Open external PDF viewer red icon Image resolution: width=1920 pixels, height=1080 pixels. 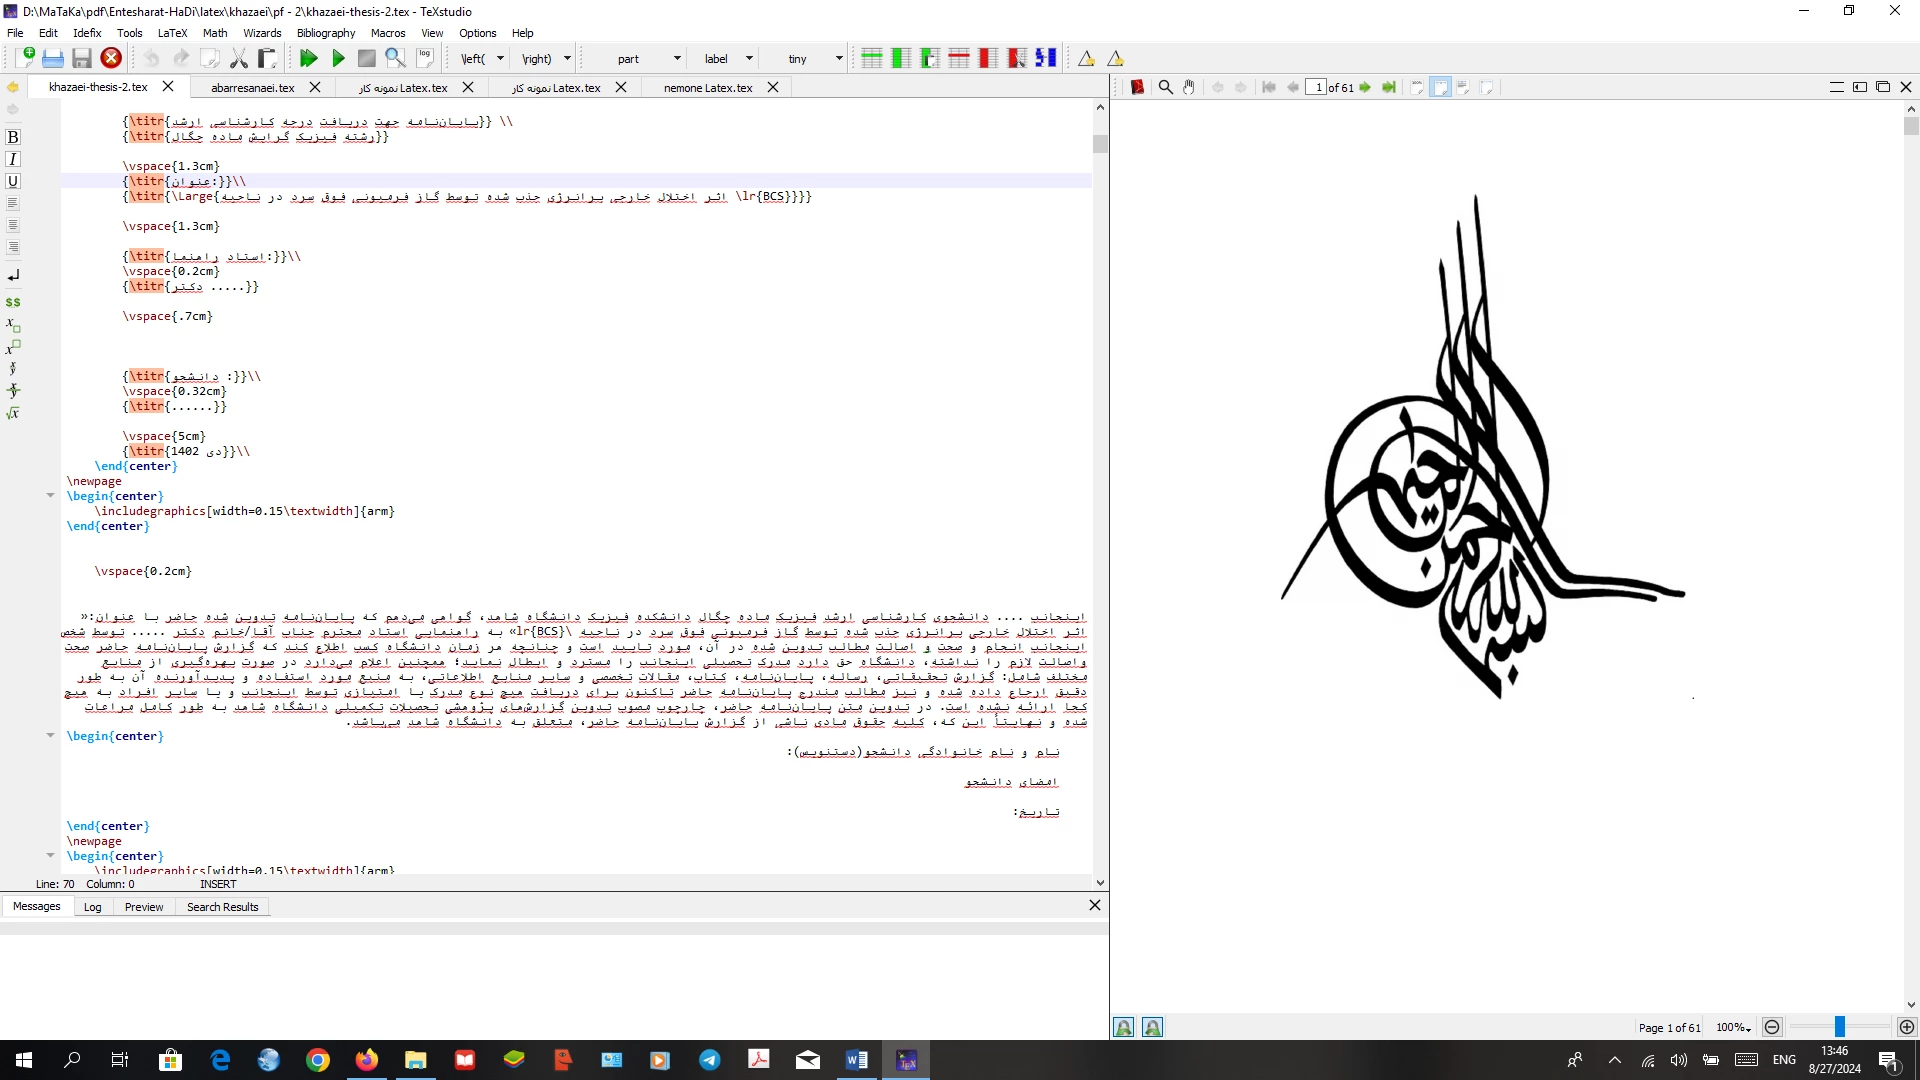(x=1137, y=87)
